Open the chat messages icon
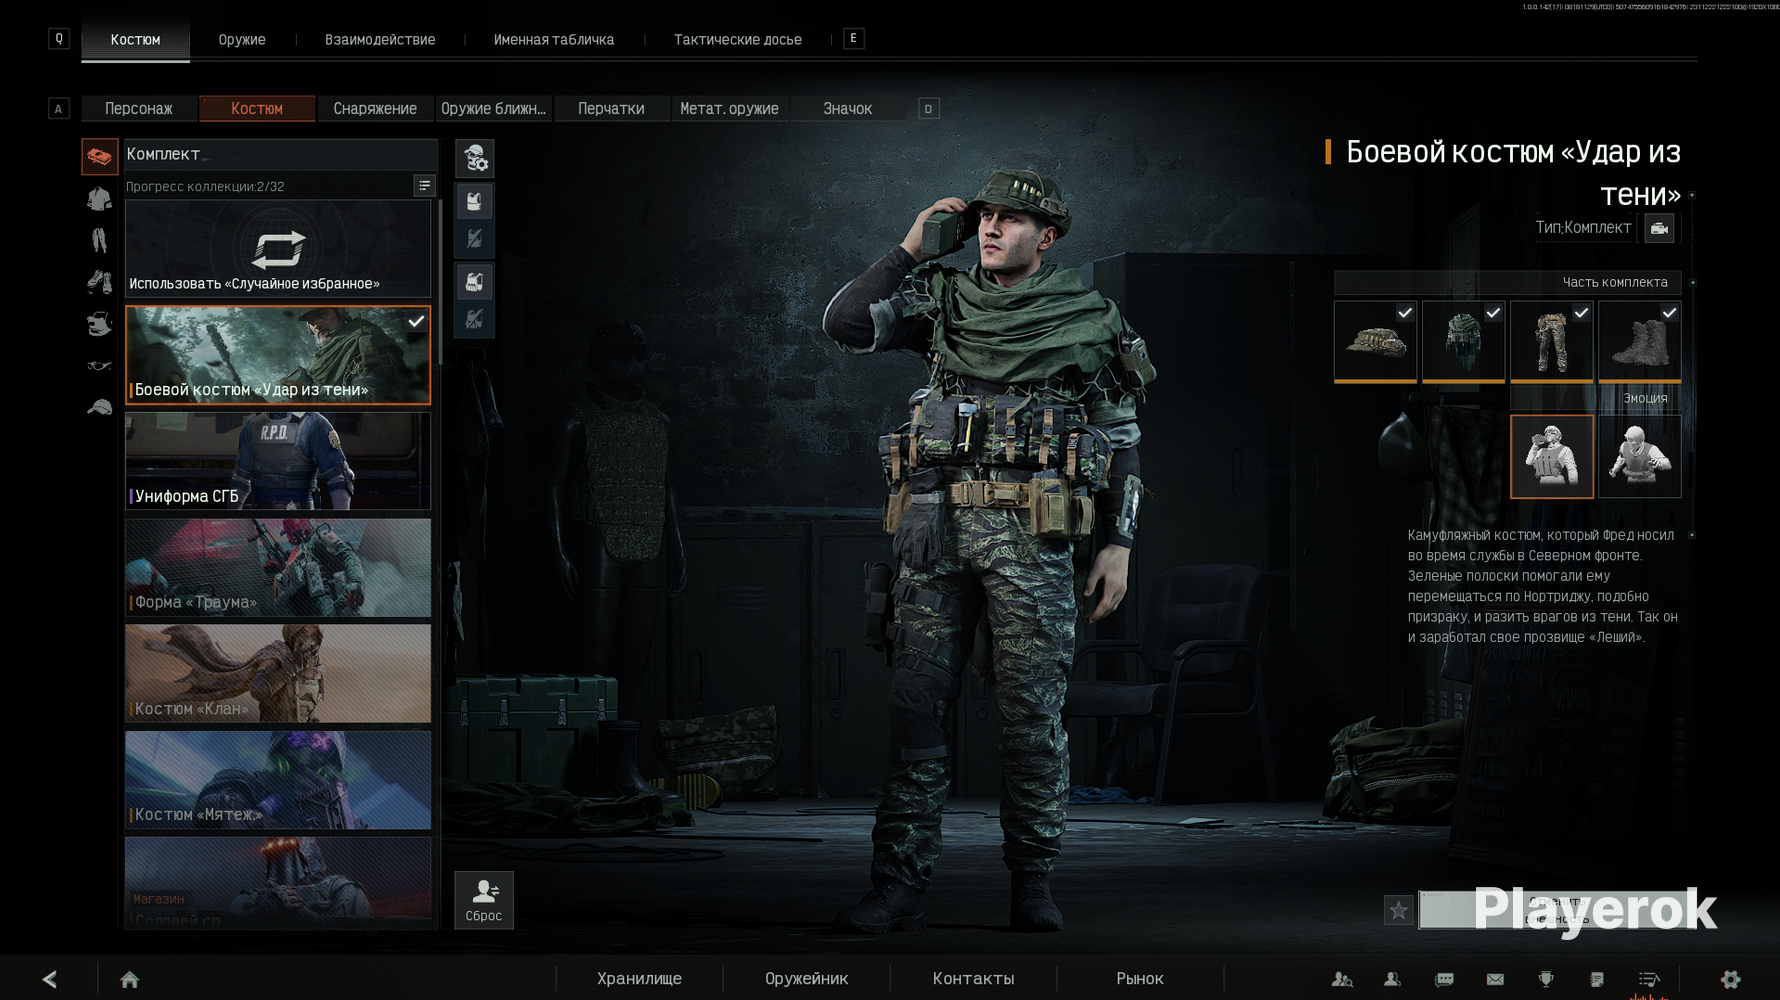1780x1000 pixels. [x=1445, y=980]
